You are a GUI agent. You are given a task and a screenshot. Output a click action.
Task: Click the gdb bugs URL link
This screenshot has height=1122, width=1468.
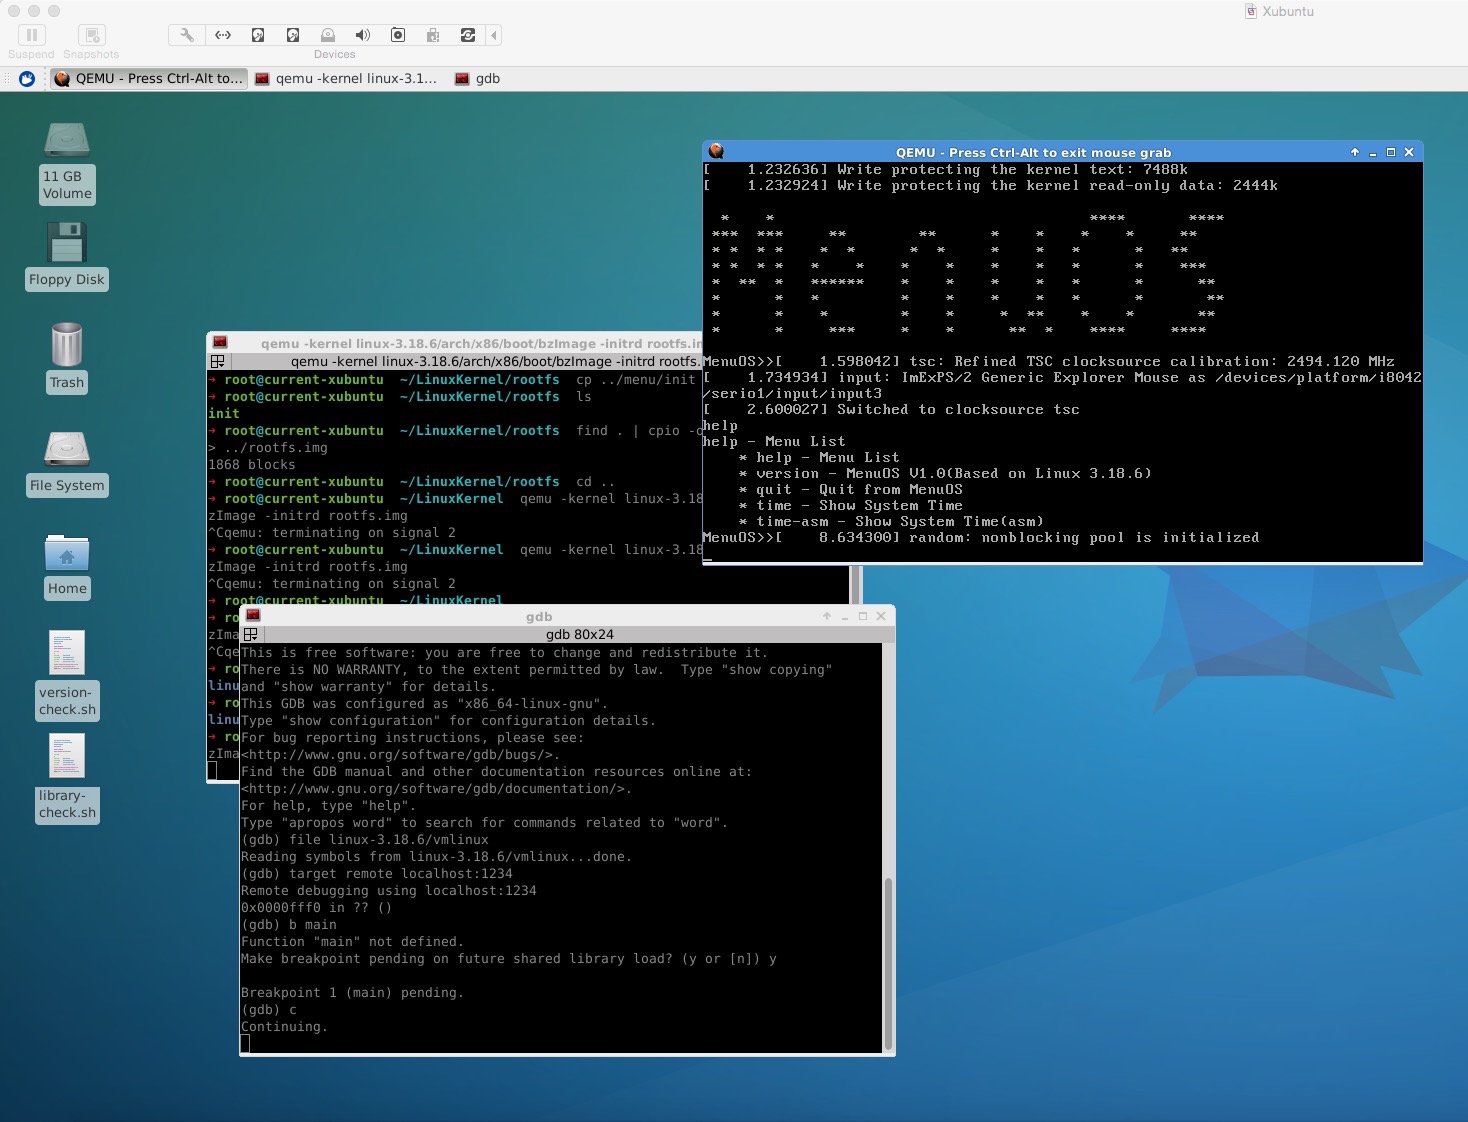[400, 754]
